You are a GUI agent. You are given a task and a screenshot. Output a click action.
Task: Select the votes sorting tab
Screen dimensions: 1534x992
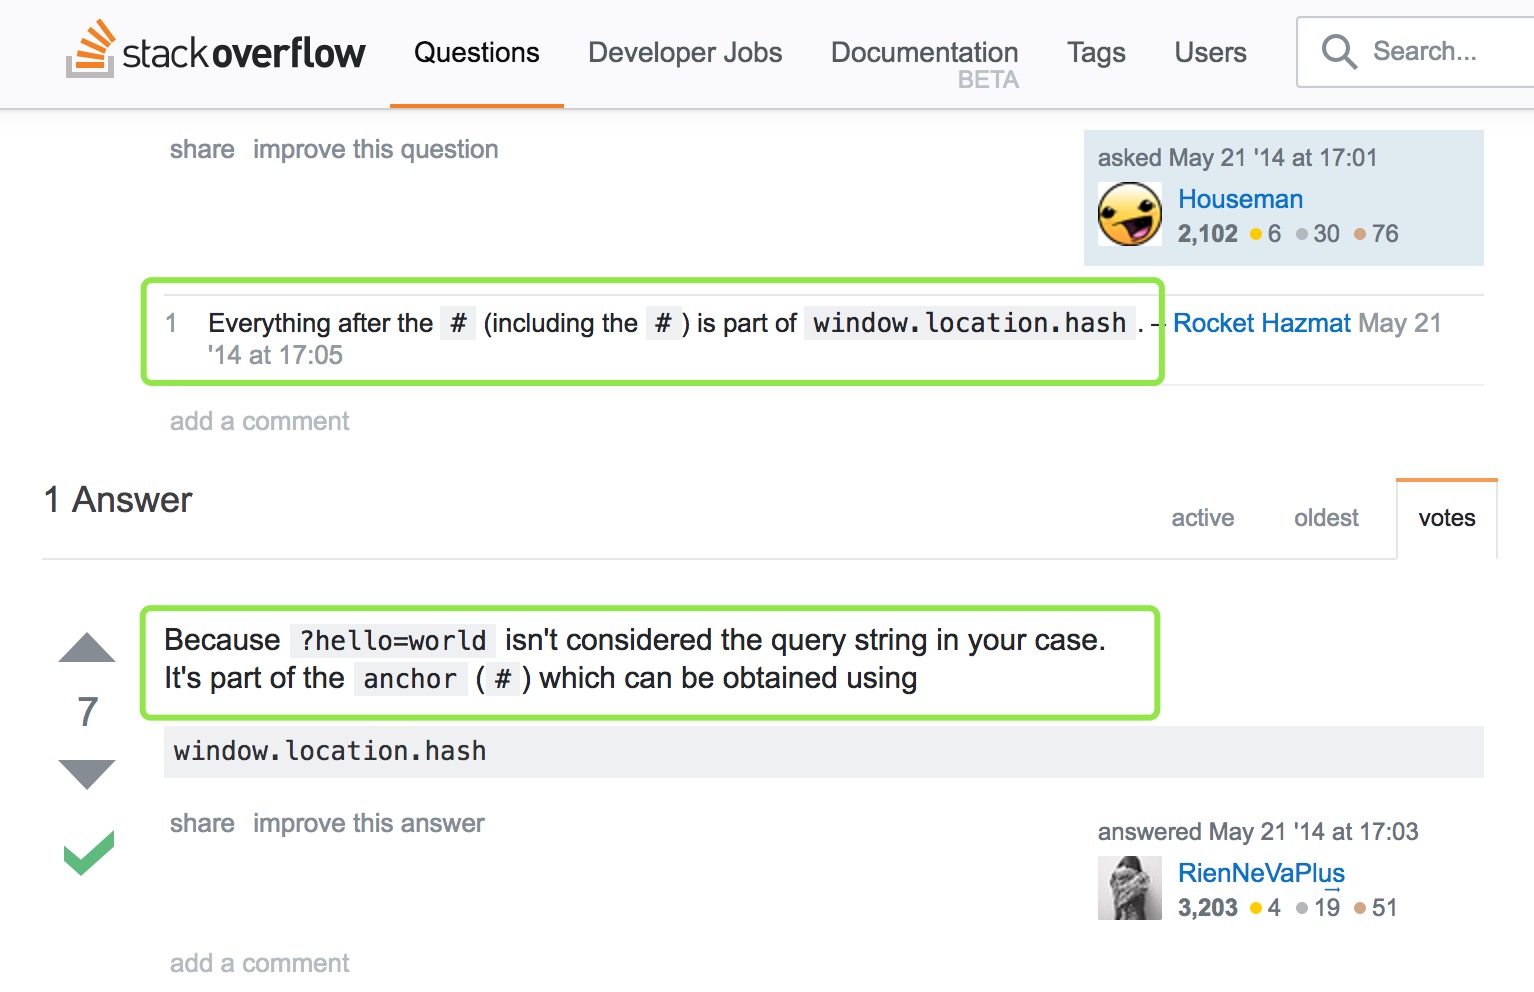[x=1446, y=518]
